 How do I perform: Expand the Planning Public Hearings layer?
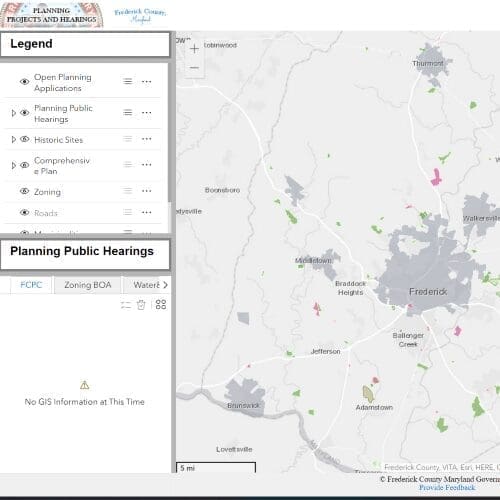point(13,113)
